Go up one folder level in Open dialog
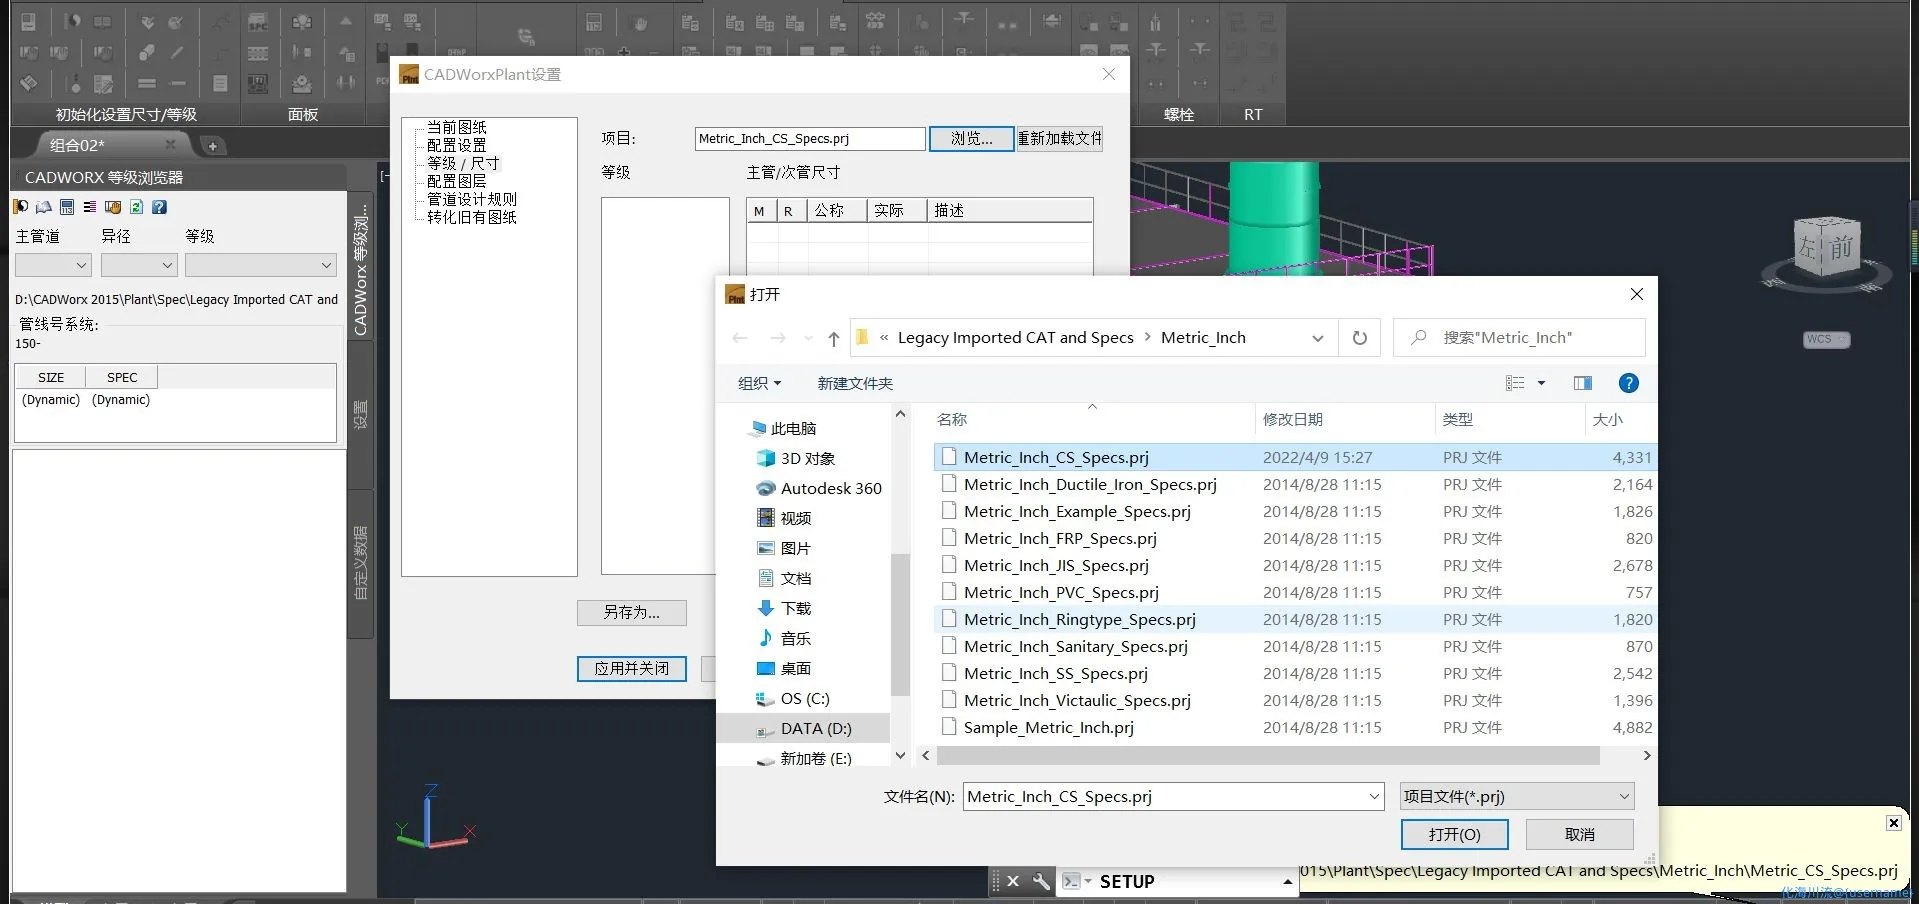This screenshot has height=904, width=1919. [833, 338]
